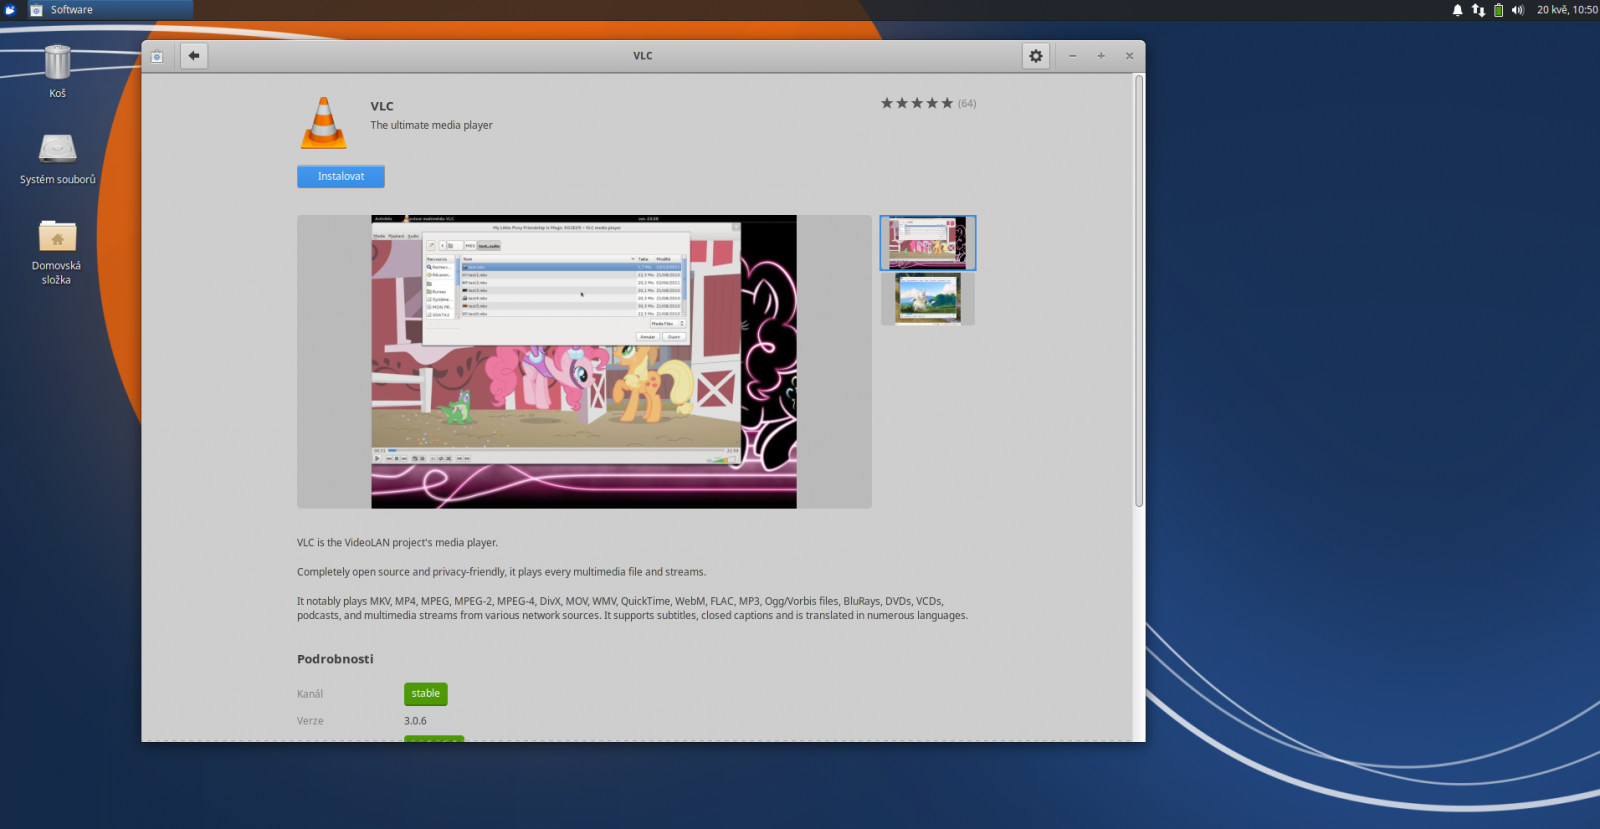Check the battery indicator in the panel
This screenshot has width=1600, height=829.
(1498, 10)
